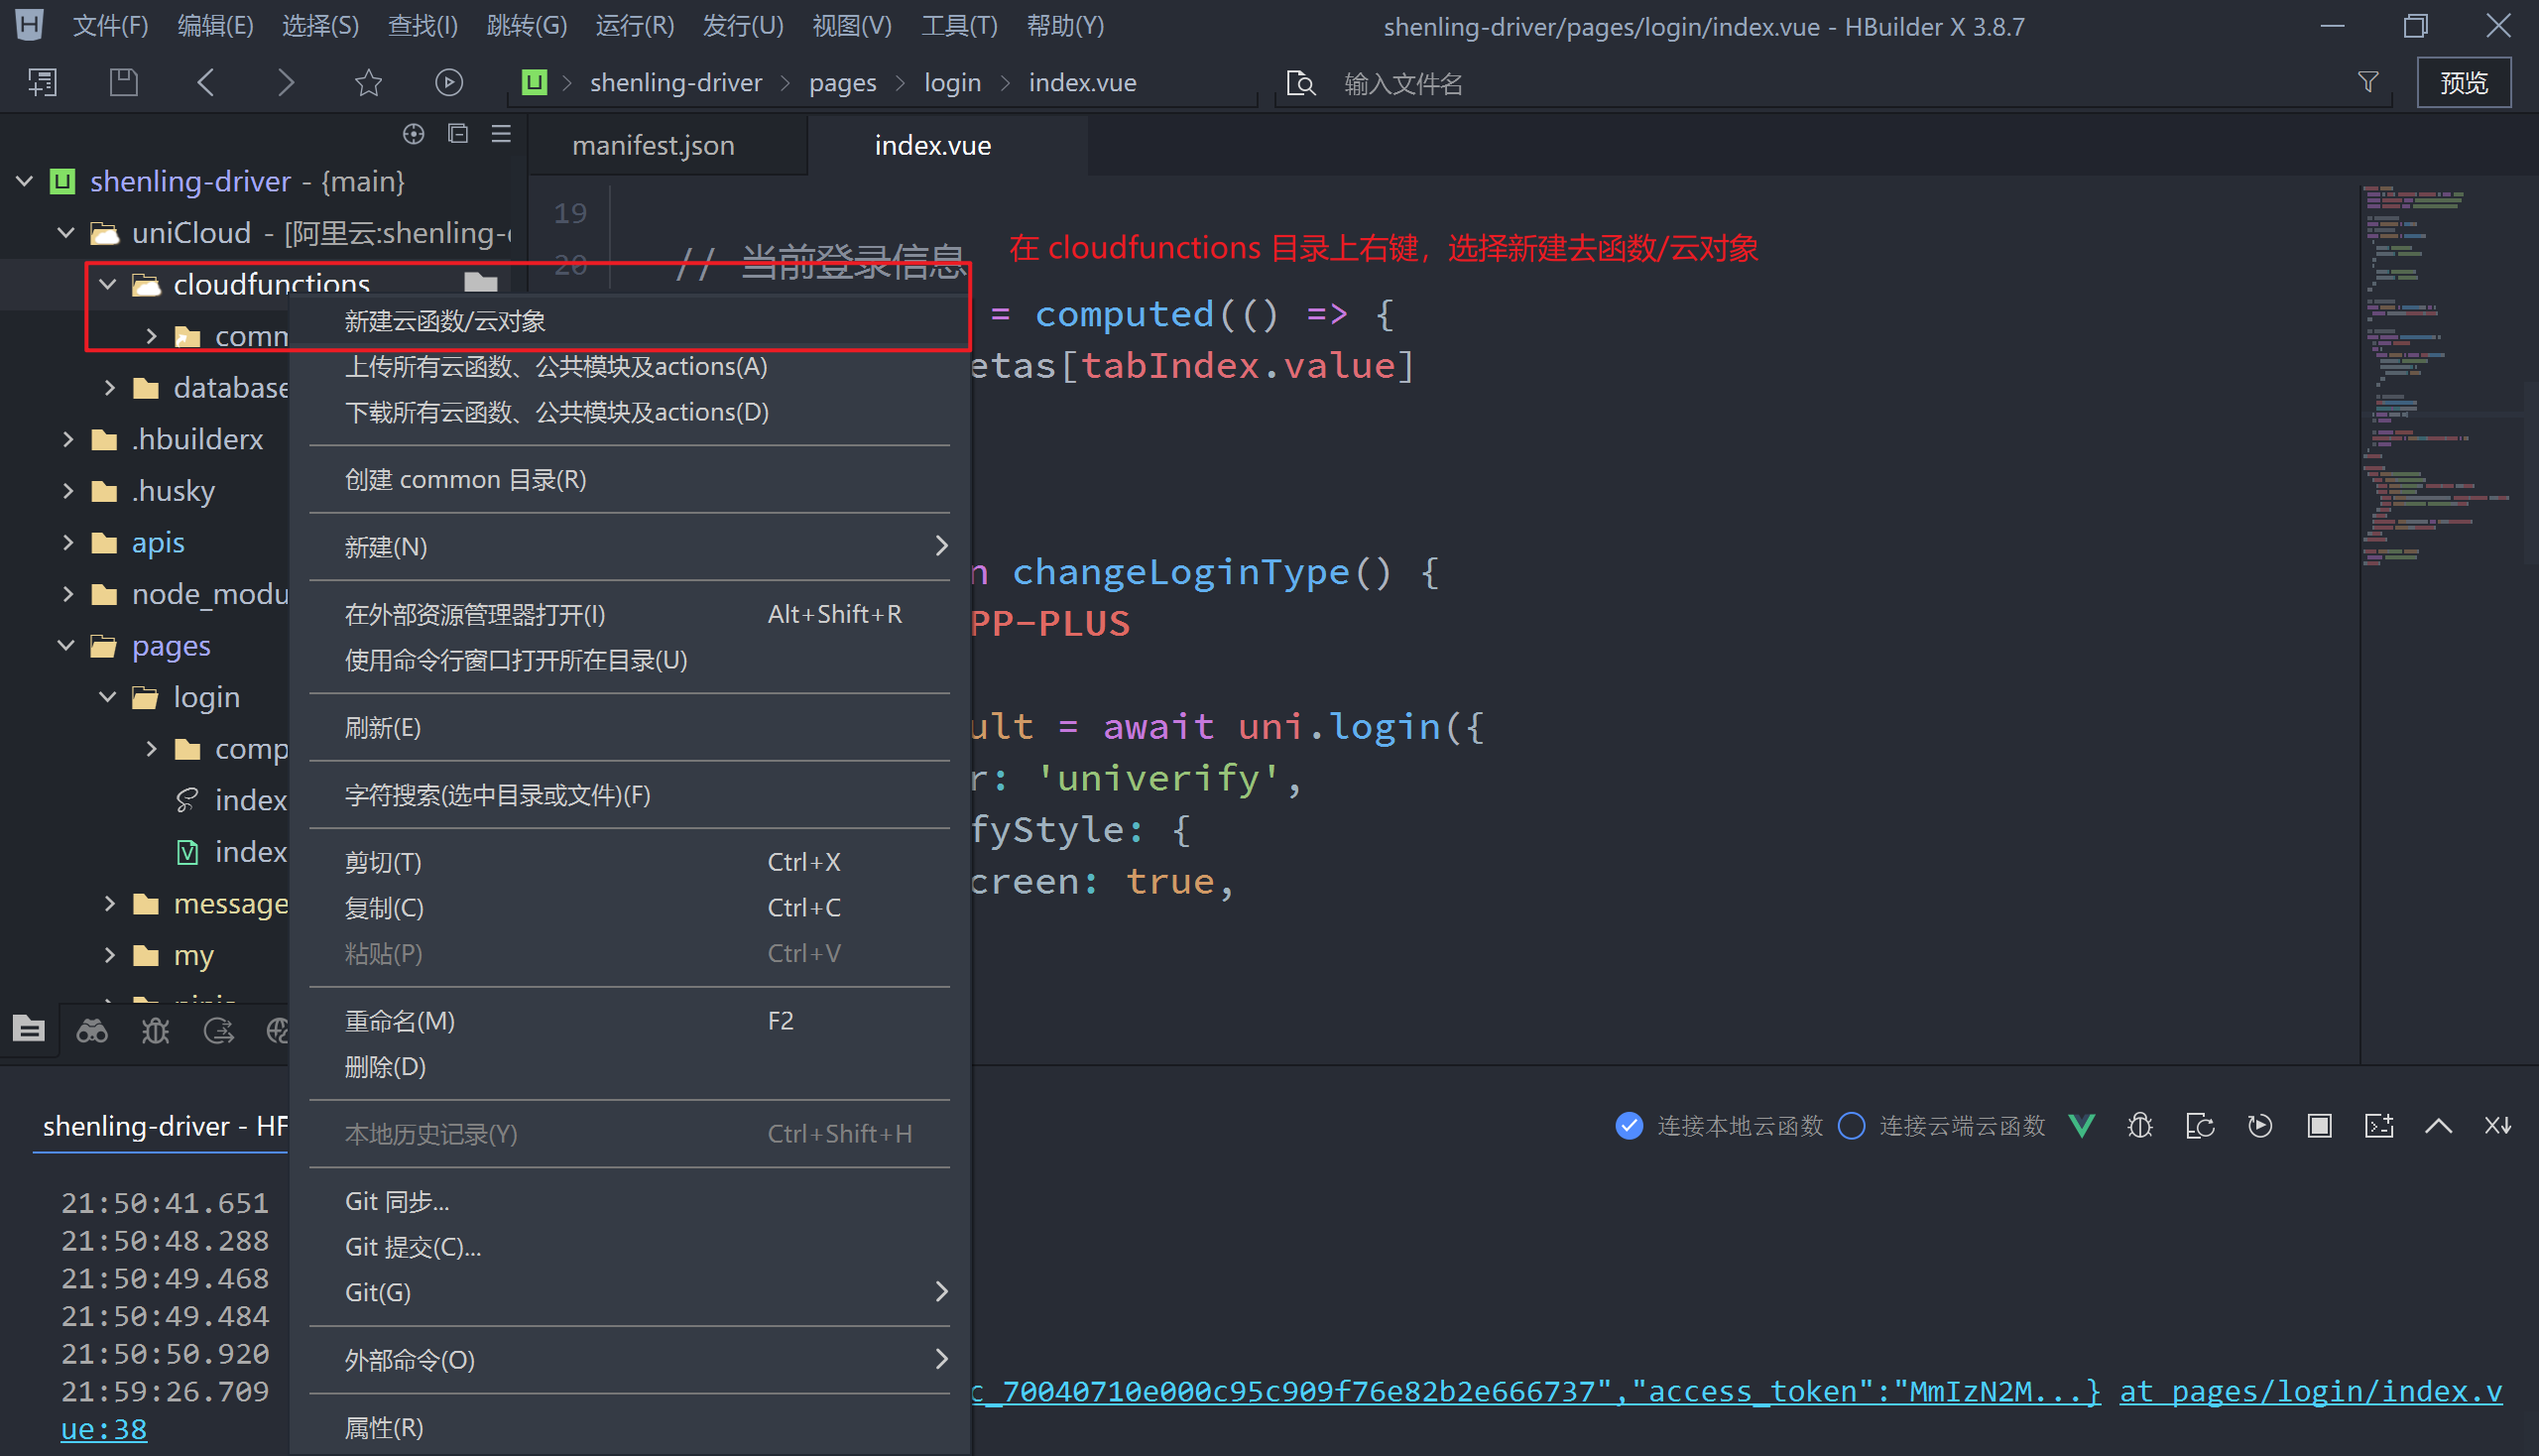This screenshot has width=2539, height=1456.
Task: Click the navigate back arrow
Action: [206, 82]
